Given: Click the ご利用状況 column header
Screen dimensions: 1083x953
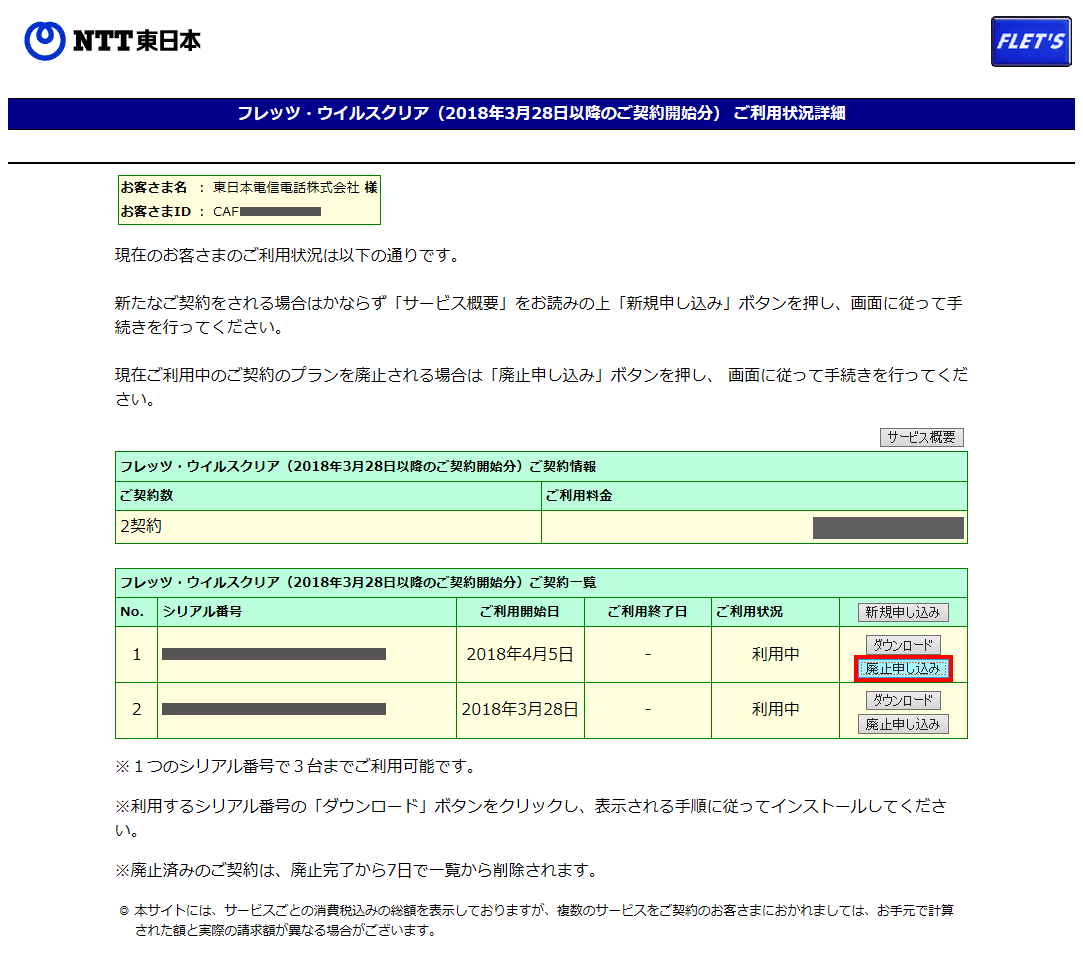Looking at the screenshot, I should pos(749,611).
